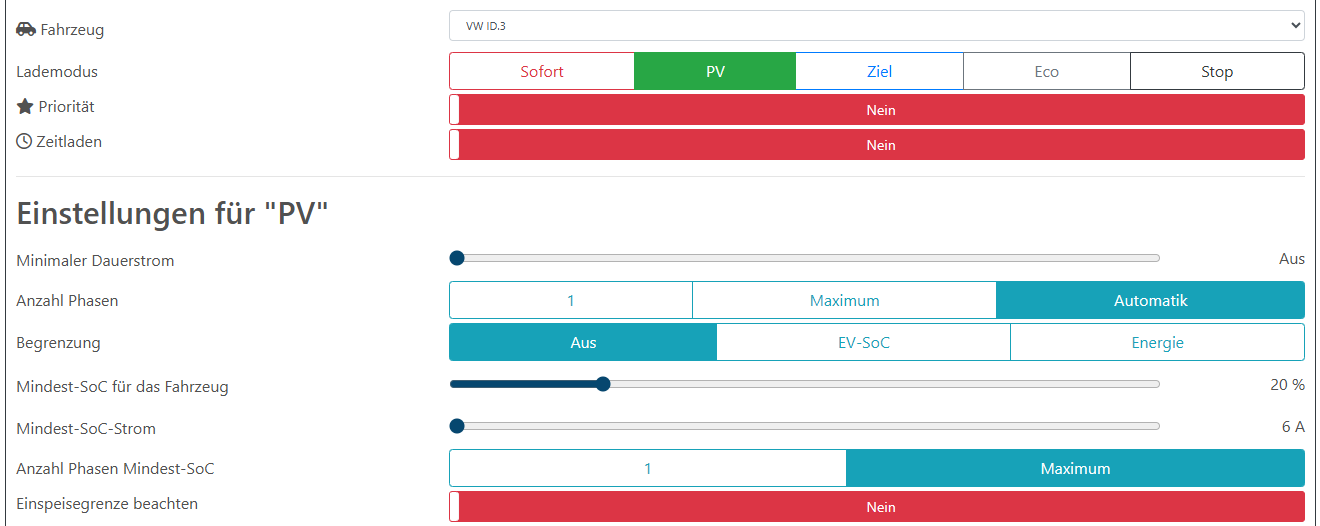Click the clock icon beside Zeitladen

point(24,141)
